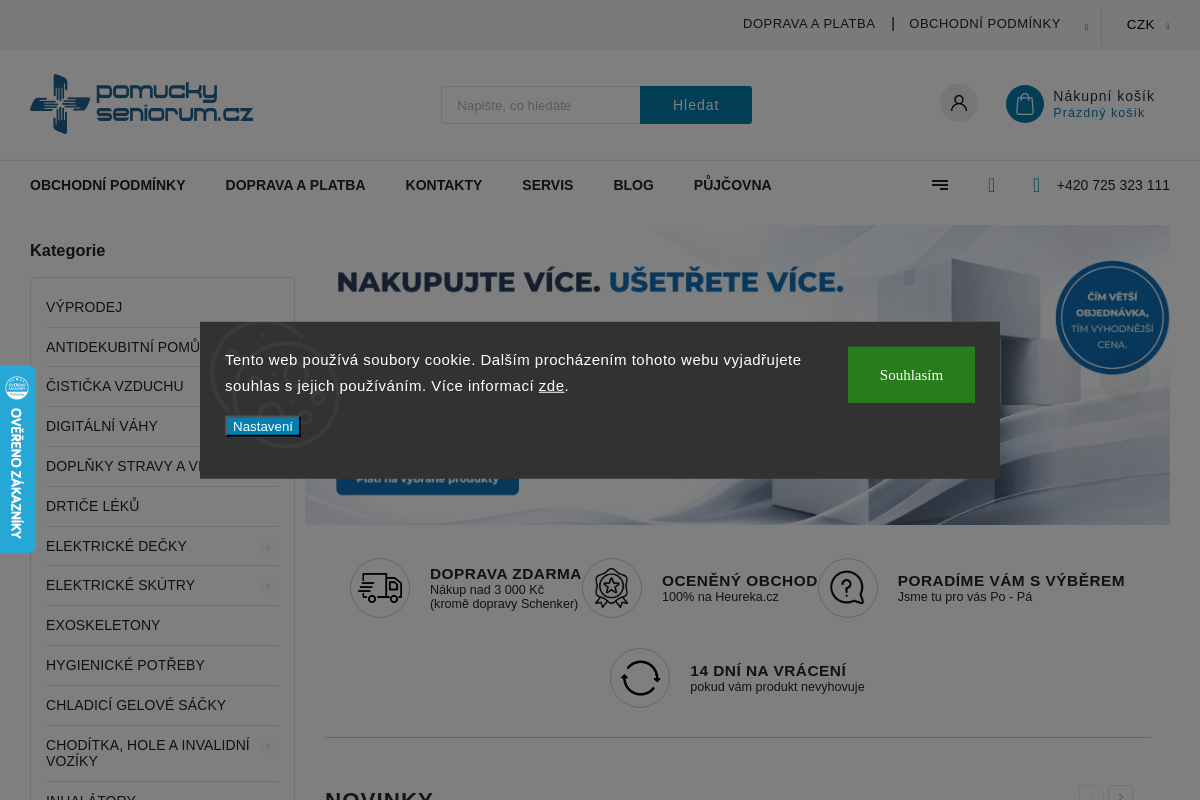This screenshot has width=1200, height=800.
Task: Click the 14-day return arrows icon
Action: click(640, 678)
